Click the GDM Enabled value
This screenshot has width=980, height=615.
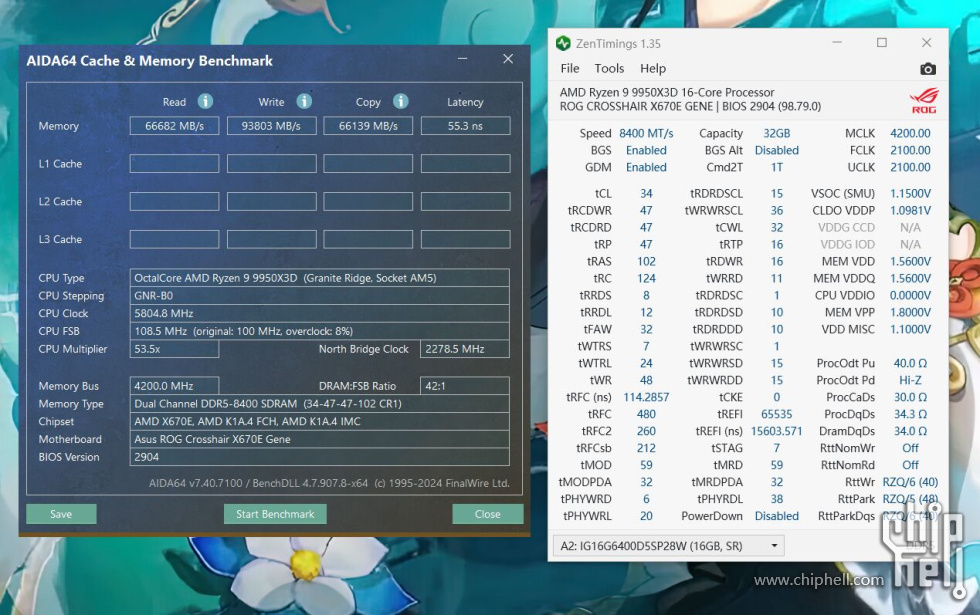pos(646,167)
